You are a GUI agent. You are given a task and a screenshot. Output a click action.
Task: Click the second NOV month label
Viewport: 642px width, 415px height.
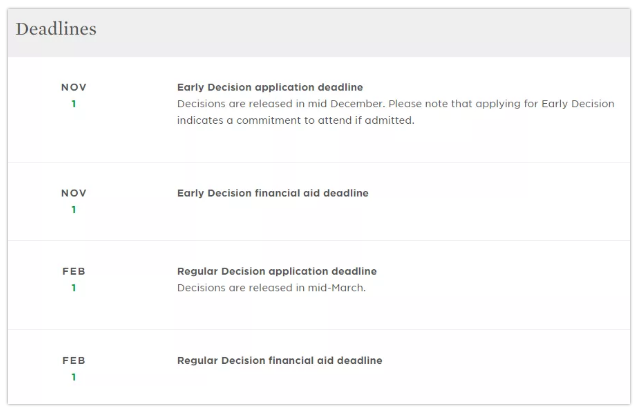74,193
